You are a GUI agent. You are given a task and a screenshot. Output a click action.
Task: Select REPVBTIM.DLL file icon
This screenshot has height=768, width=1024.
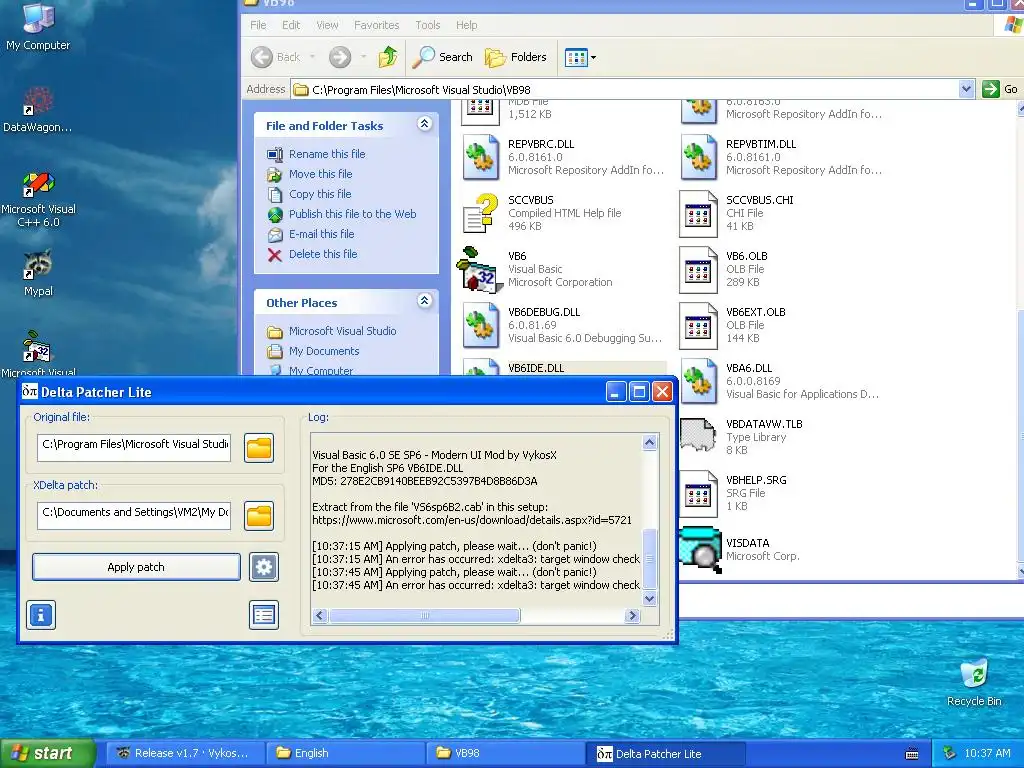(698, 157)
